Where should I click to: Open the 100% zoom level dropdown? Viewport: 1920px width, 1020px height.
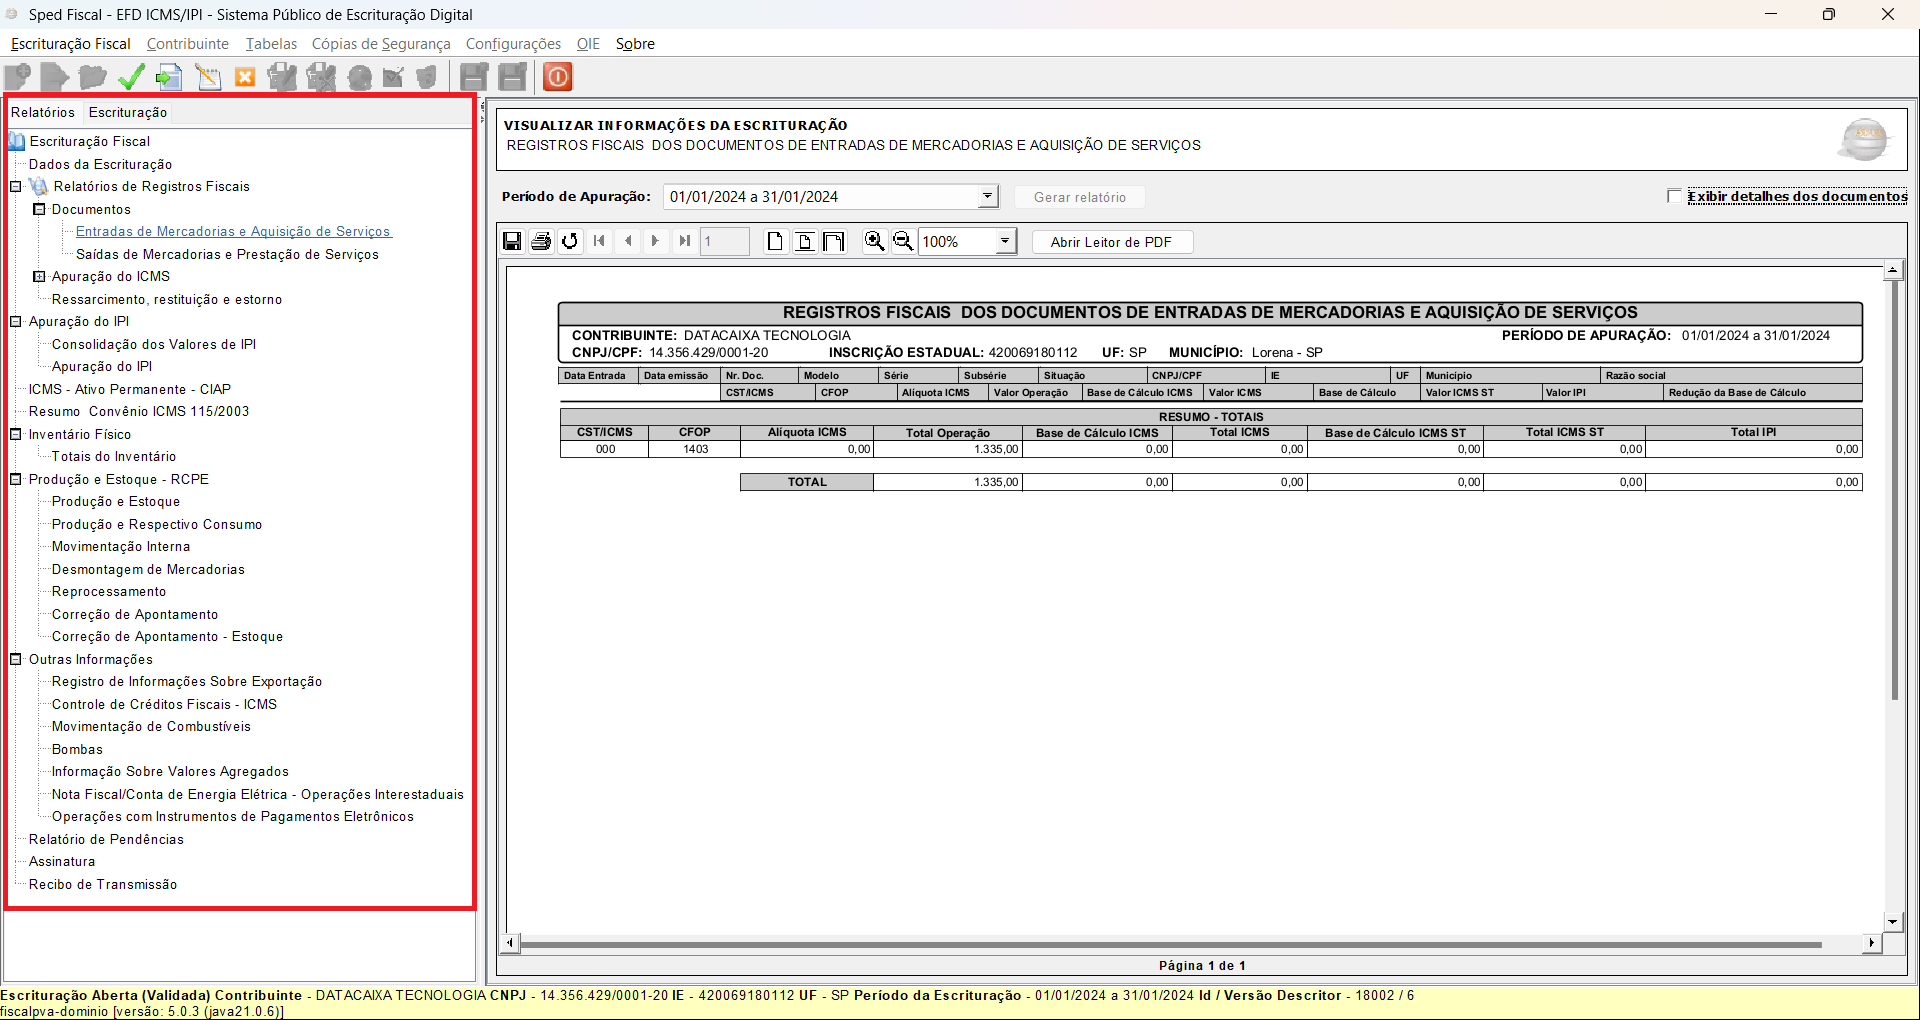pos(1004,241)
